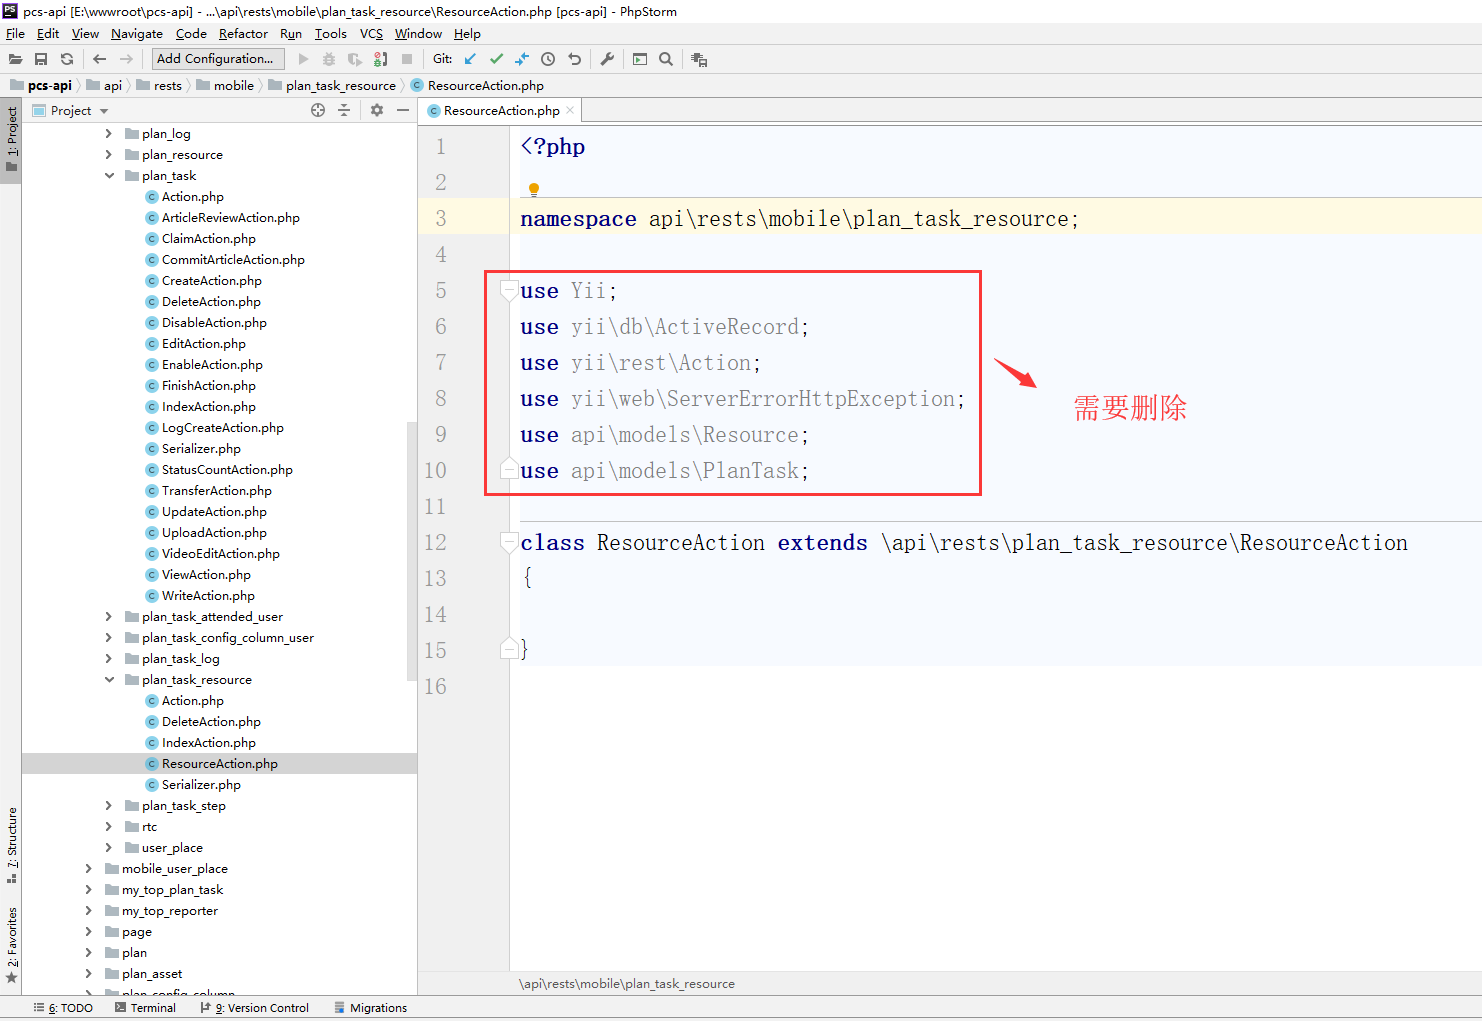Screen dimensions: 1482x1021
Task: Click the Git Update Project arrow icon
Action: pos(470,59)
